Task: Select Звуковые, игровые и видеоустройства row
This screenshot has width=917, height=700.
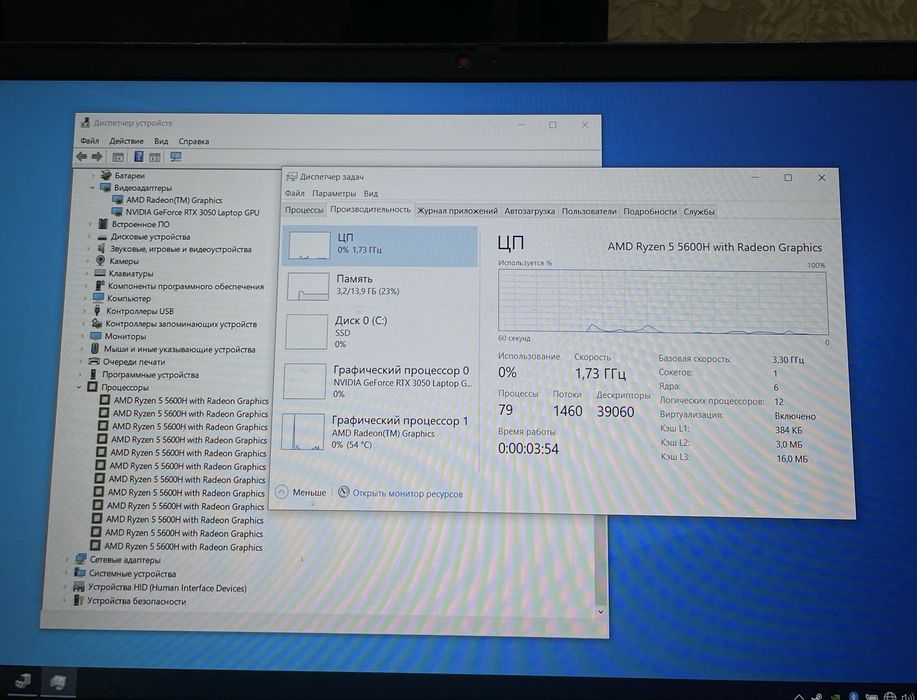Action: point(180,249)
